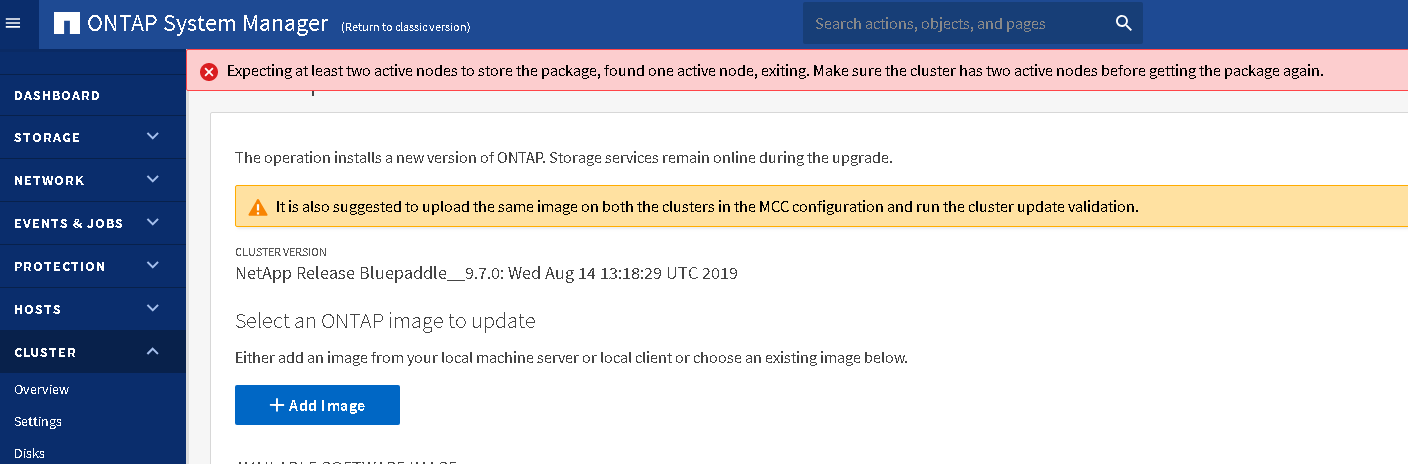The width and height of the screenshot is (1408, 464).
Task: Click the yellow warning triangle icon
Action: point(258,208)
